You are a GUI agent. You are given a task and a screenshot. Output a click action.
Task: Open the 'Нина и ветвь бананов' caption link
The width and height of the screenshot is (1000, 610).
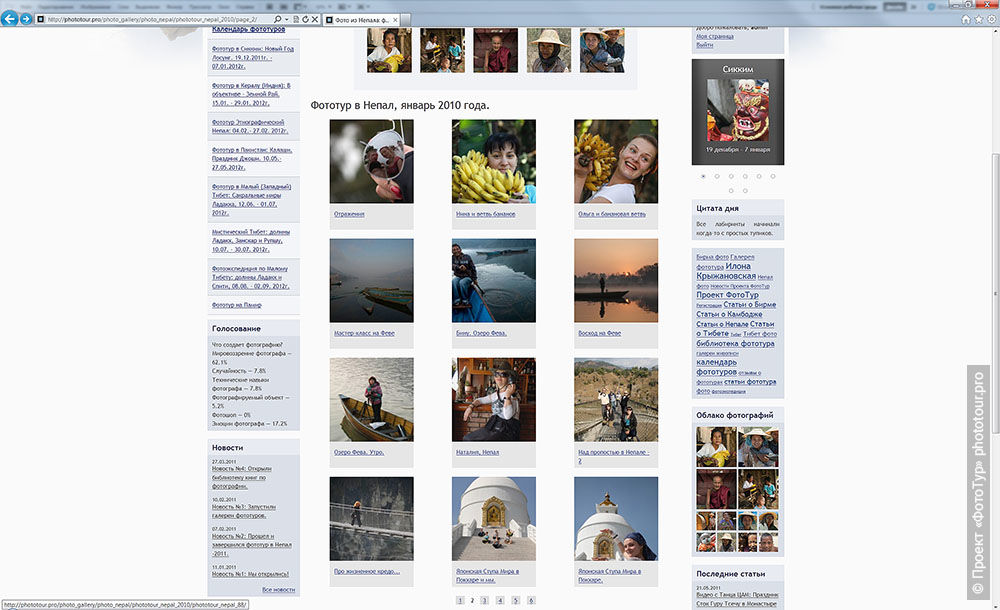485,214
